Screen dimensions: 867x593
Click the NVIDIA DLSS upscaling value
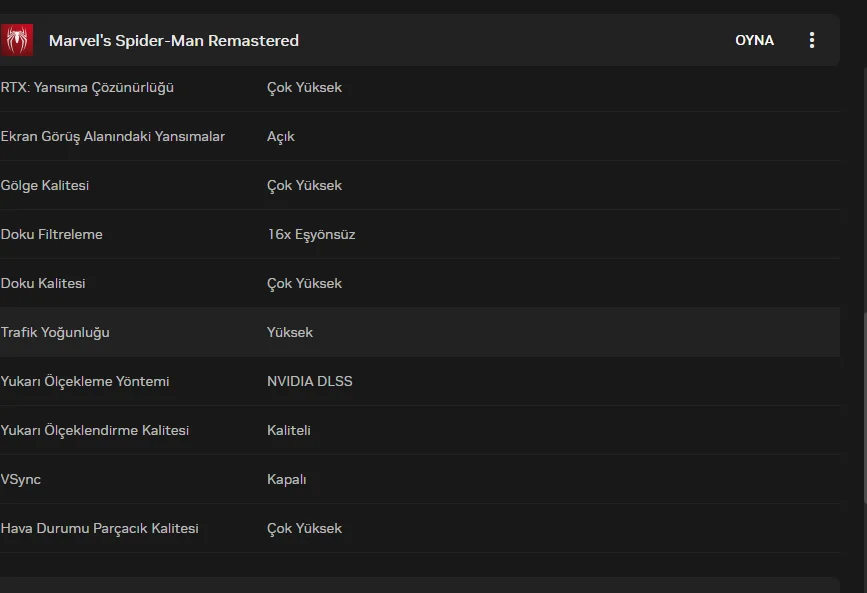coord(310,381)
